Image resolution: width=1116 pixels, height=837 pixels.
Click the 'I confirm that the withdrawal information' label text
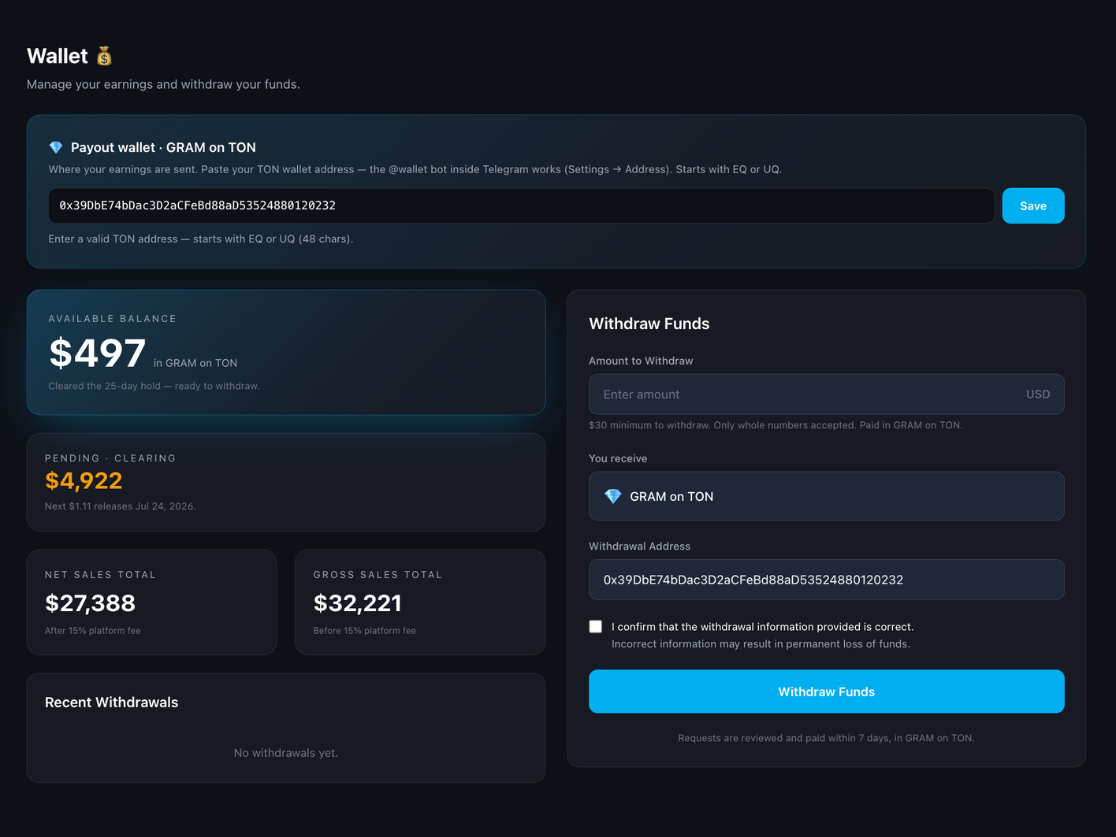pos(762,627)
